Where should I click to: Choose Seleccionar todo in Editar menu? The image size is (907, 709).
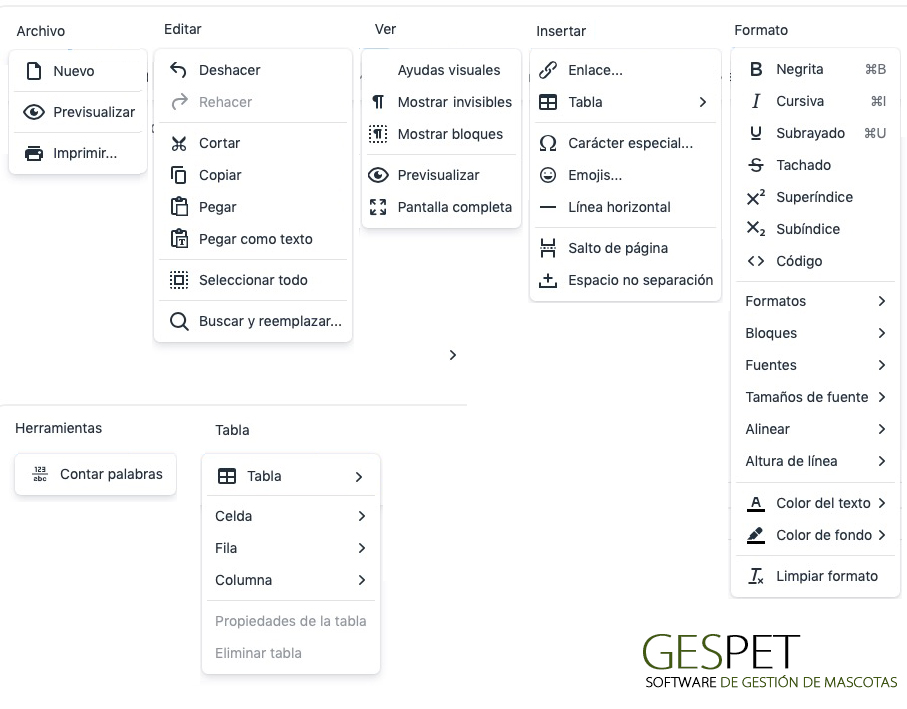pos(253,280)
